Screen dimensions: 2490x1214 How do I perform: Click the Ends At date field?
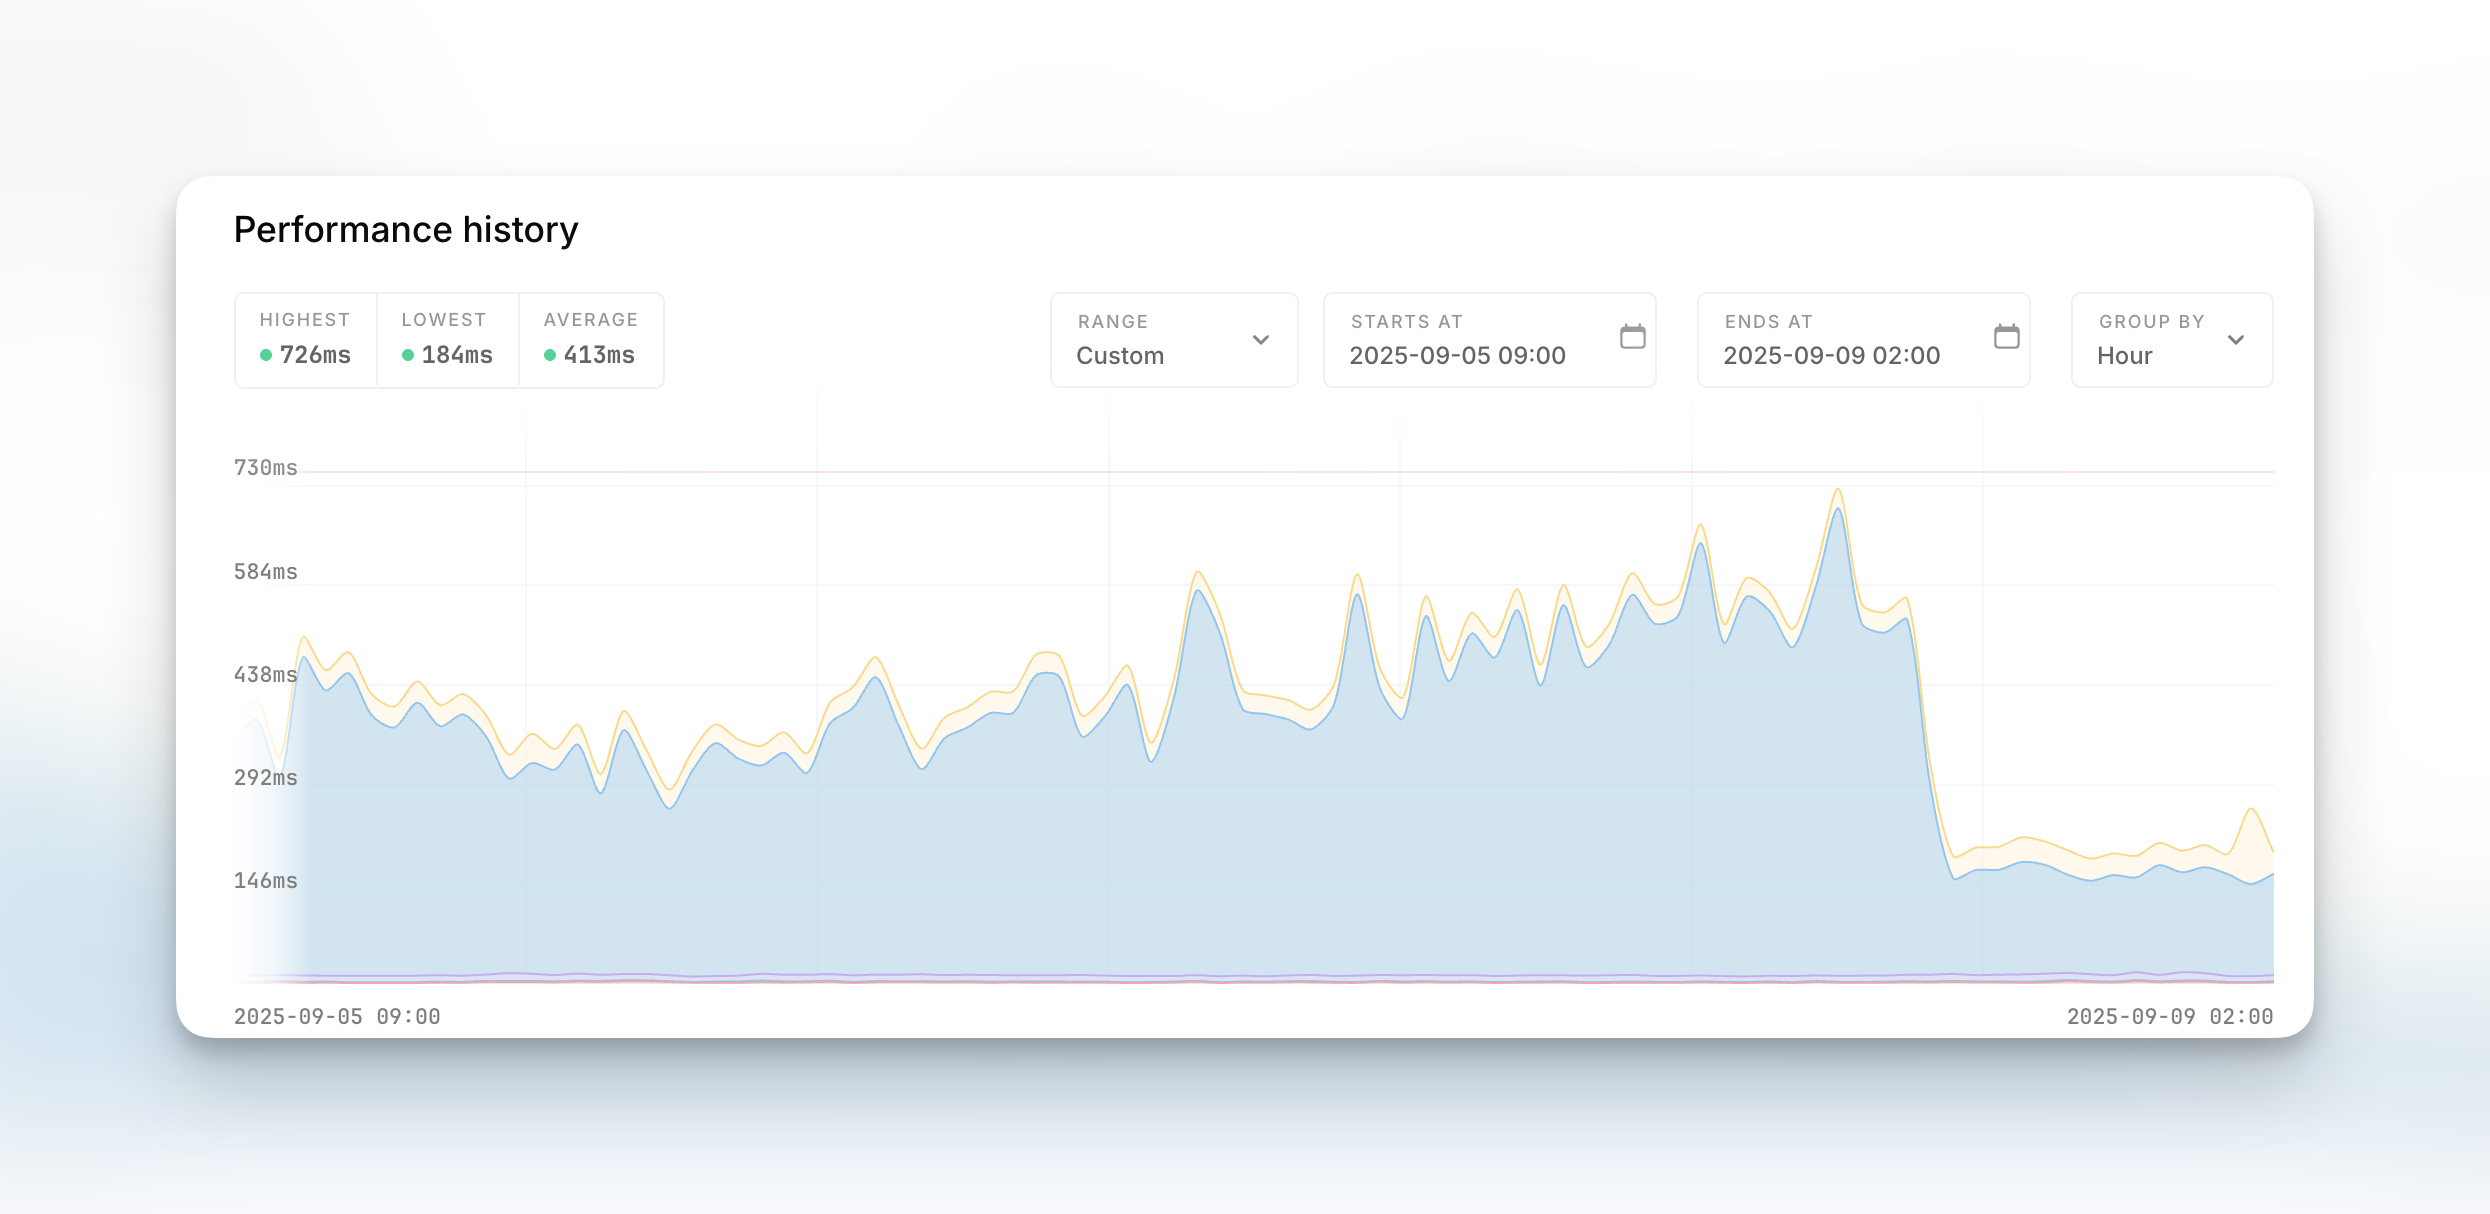(1832, 355)
